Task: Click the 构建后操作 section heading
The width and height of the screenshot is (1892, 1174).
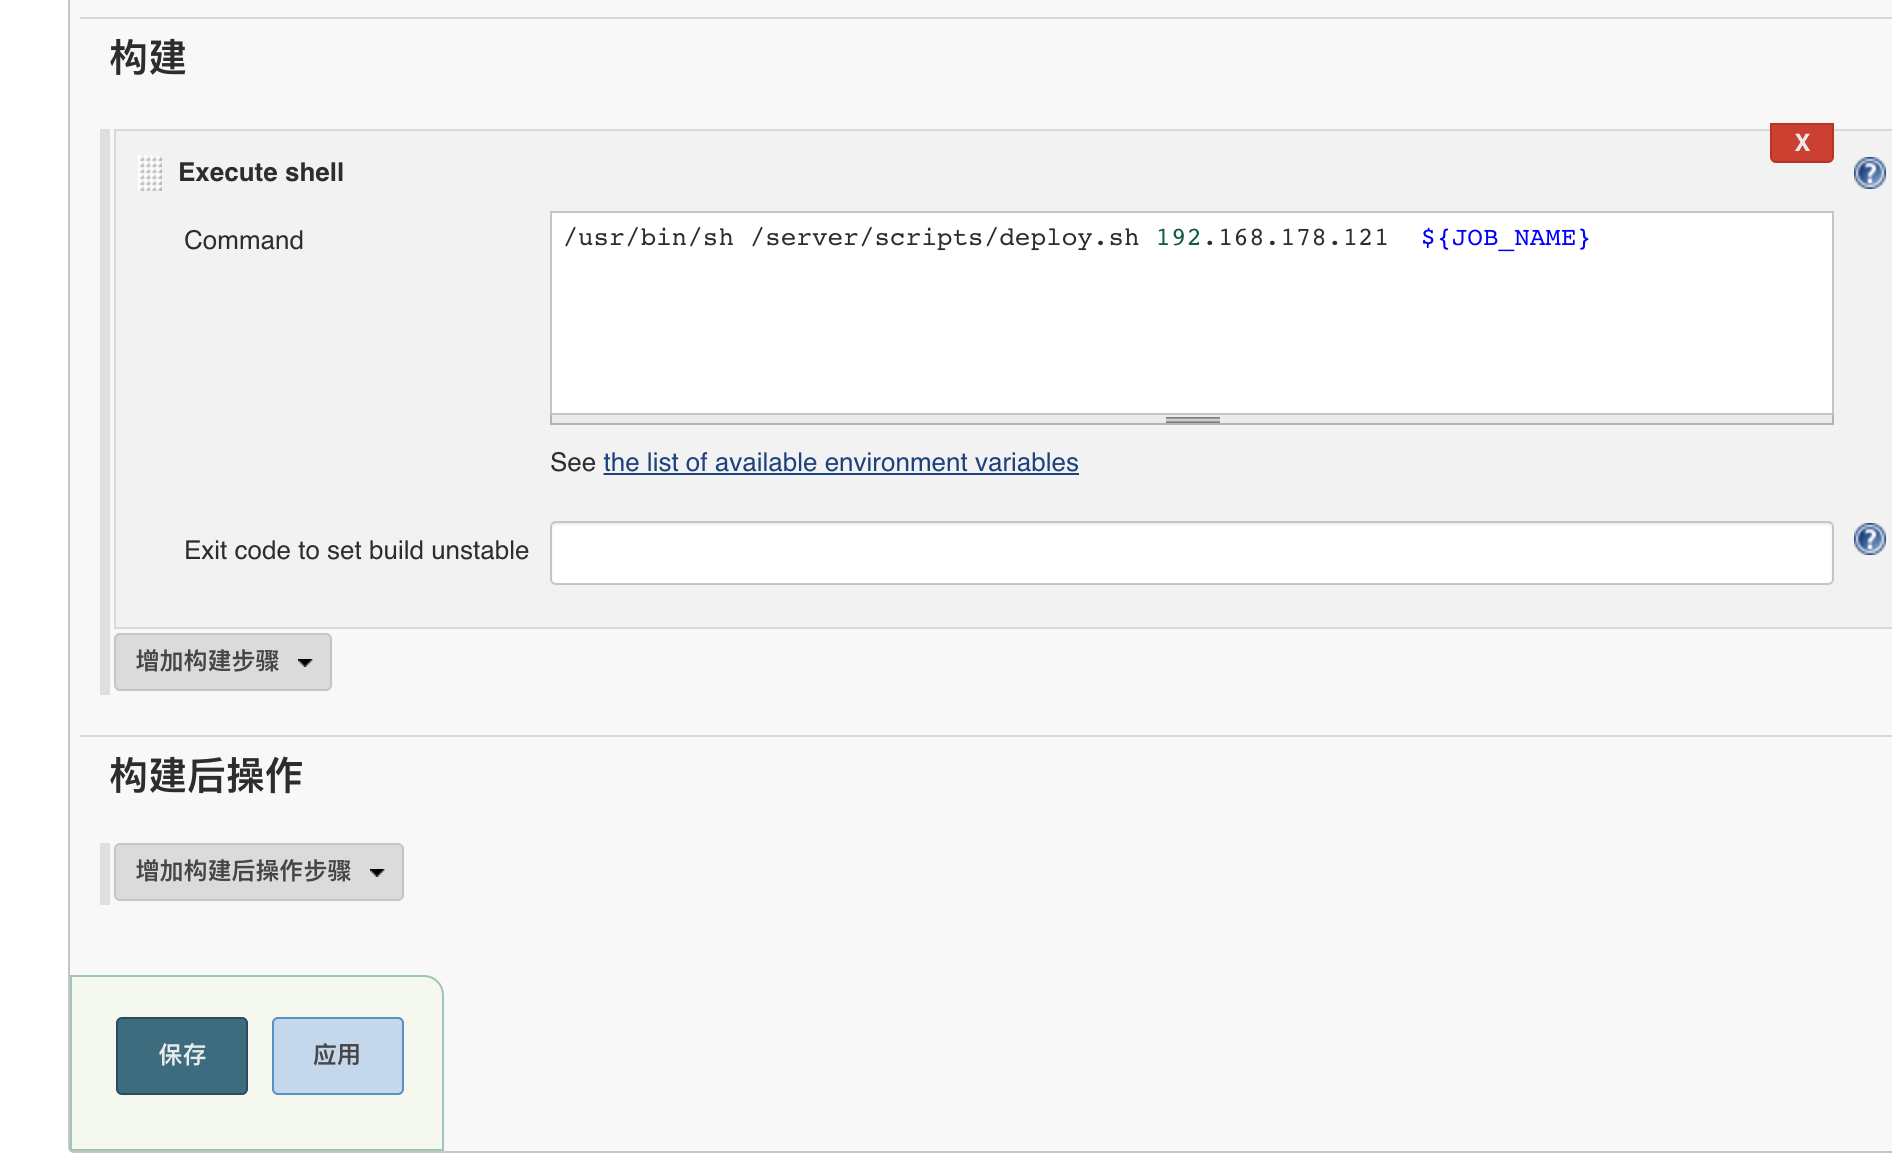Action: point(206,775)
